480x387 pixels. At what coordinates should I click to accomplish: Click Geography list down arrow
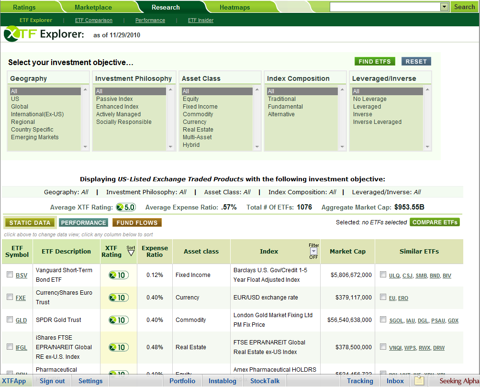click(85, 146)
